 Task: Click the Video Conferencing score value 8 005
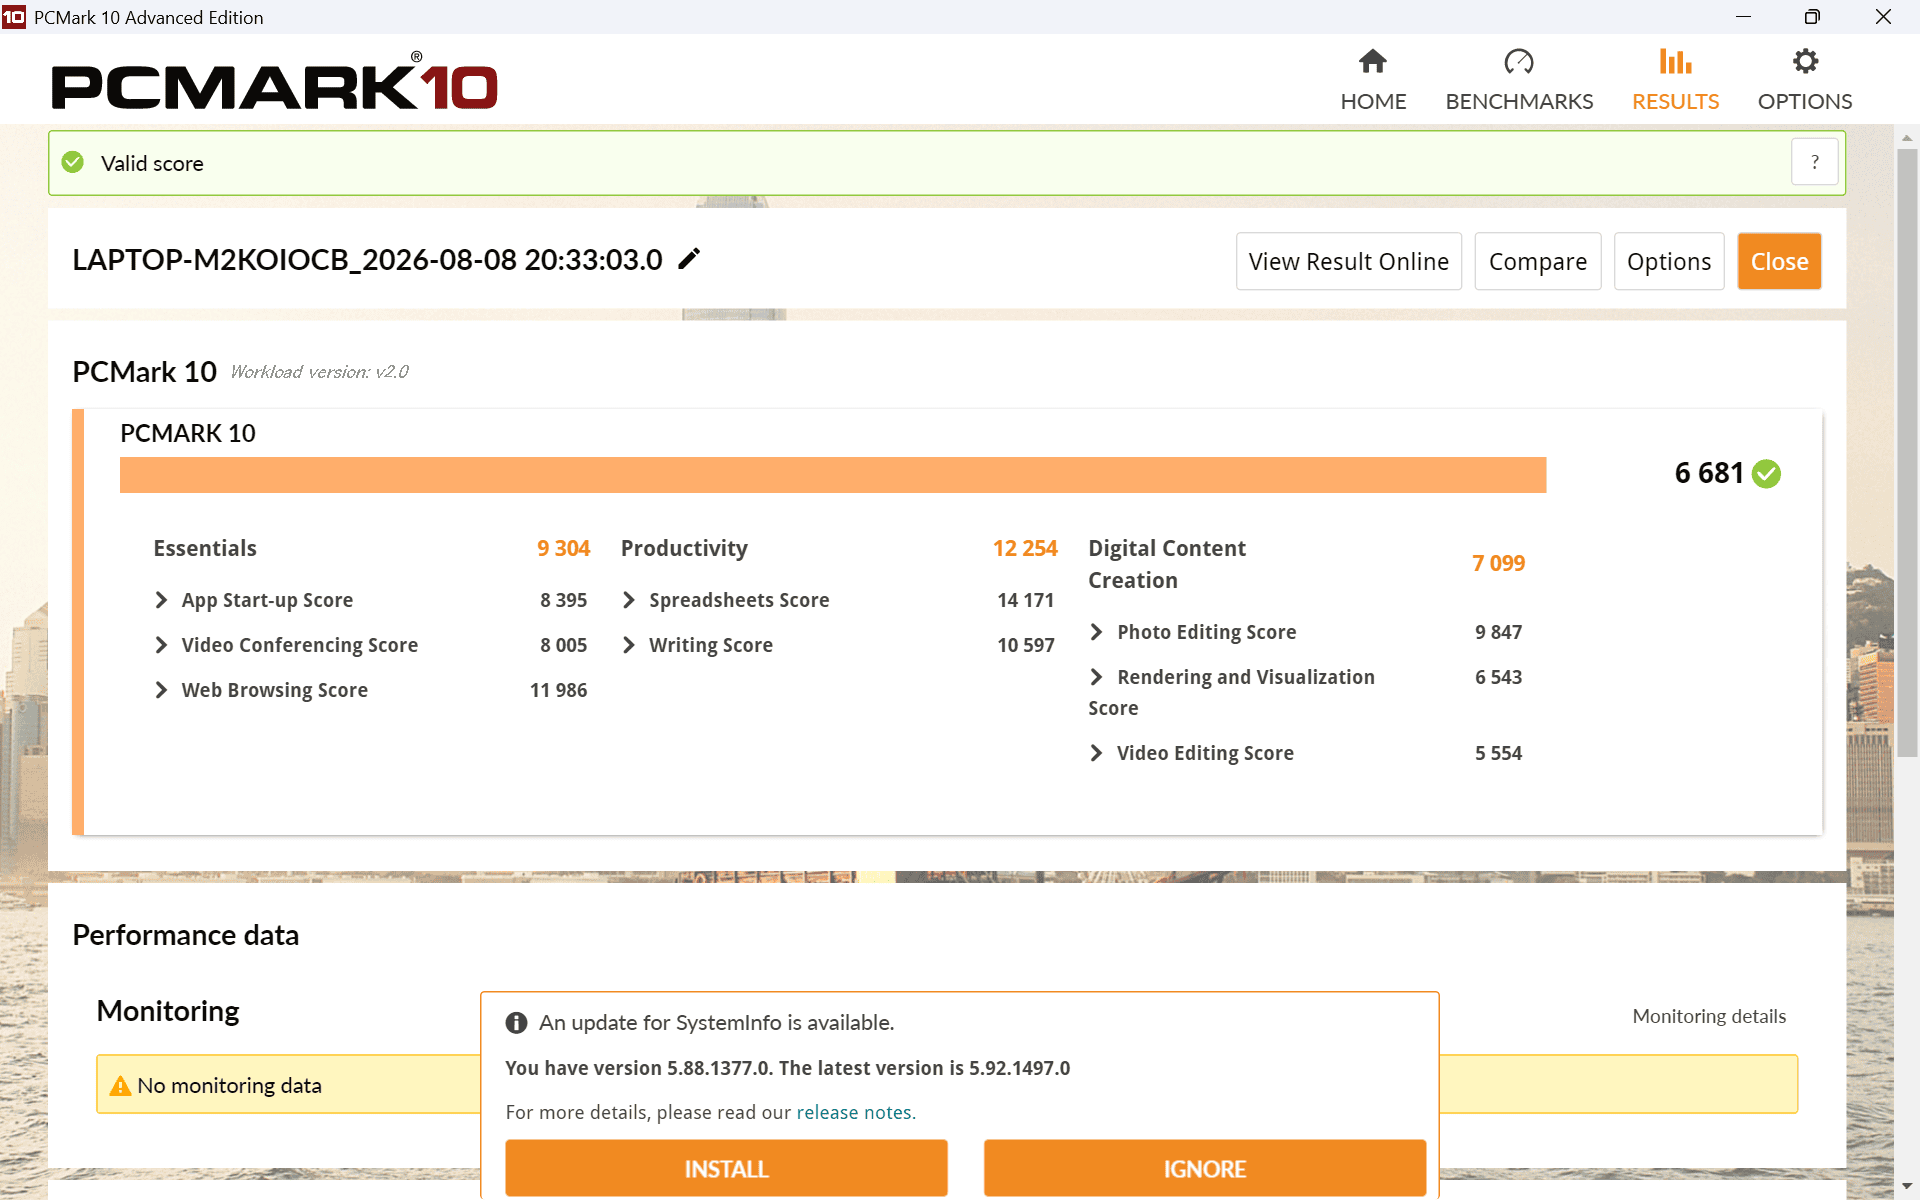[563, 645]
